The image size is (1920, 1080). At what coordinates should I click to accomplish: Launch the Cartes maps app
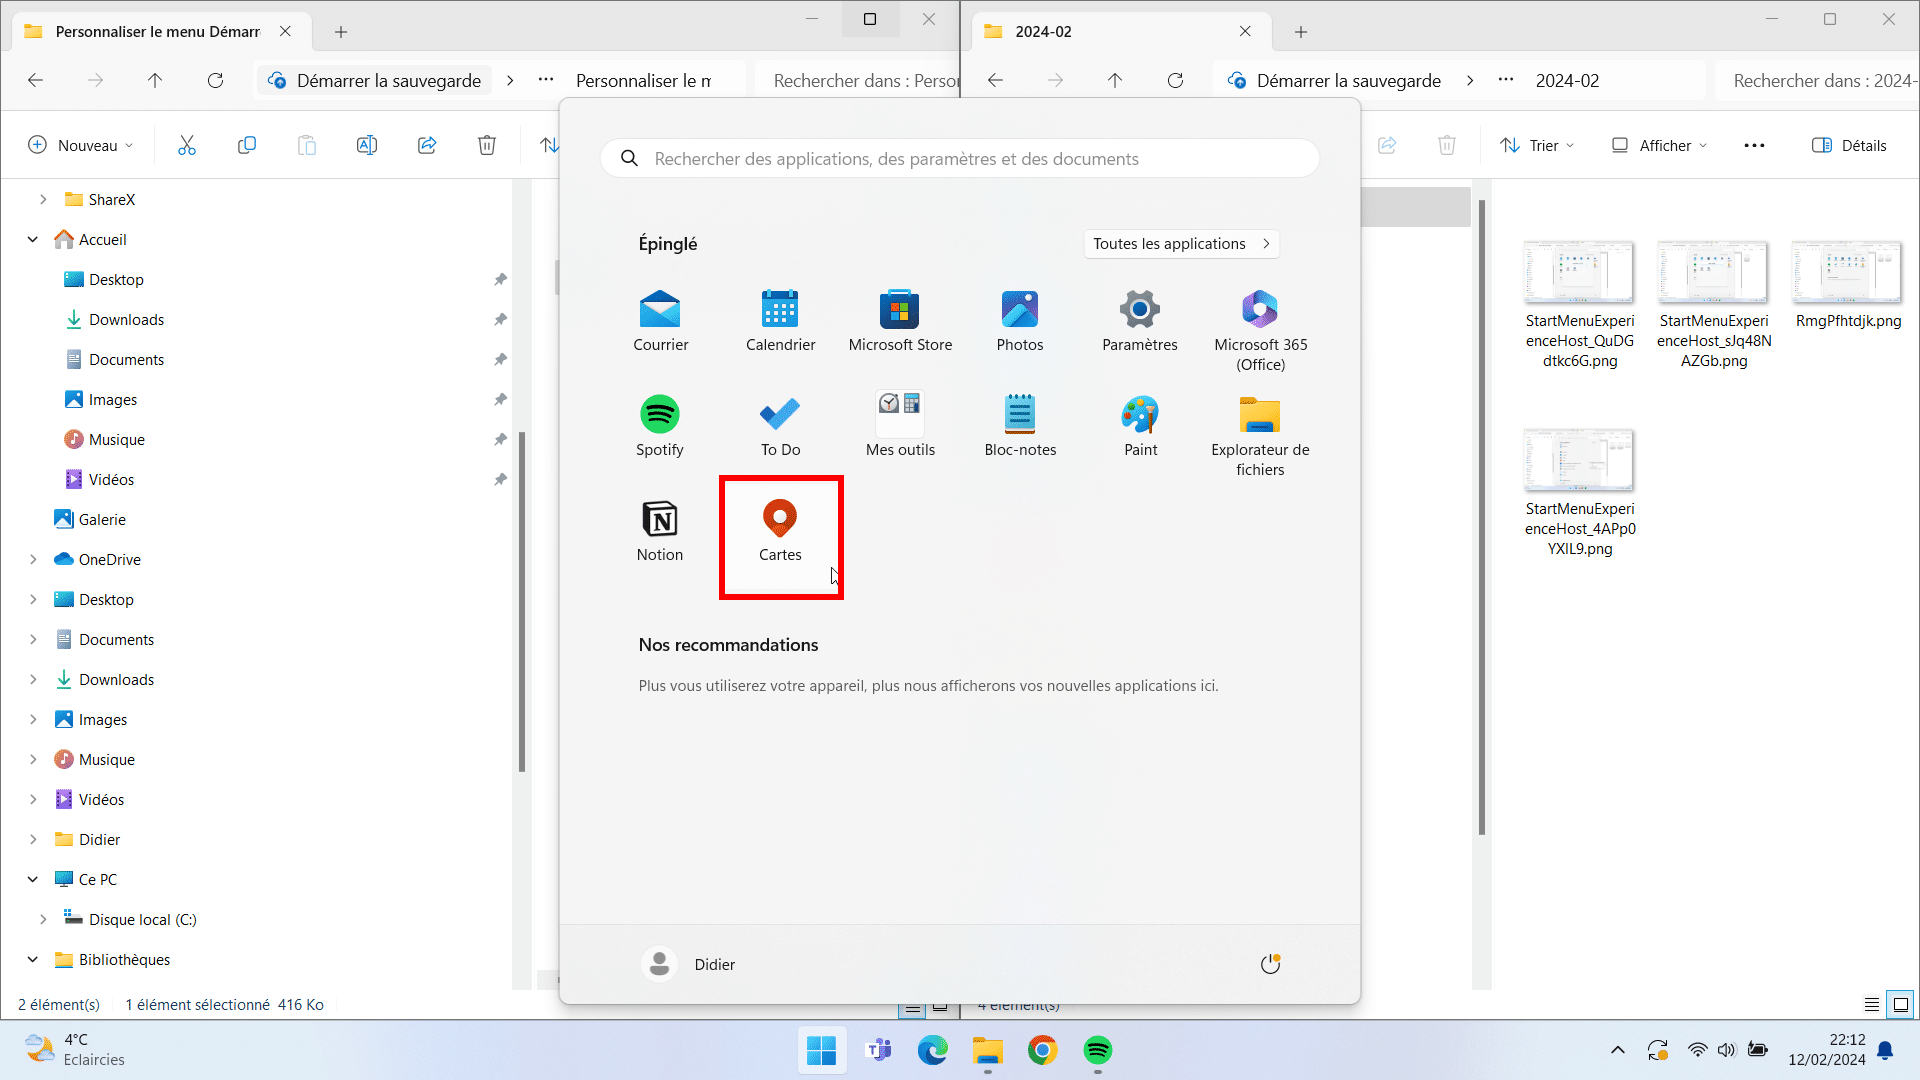point(780,531)
